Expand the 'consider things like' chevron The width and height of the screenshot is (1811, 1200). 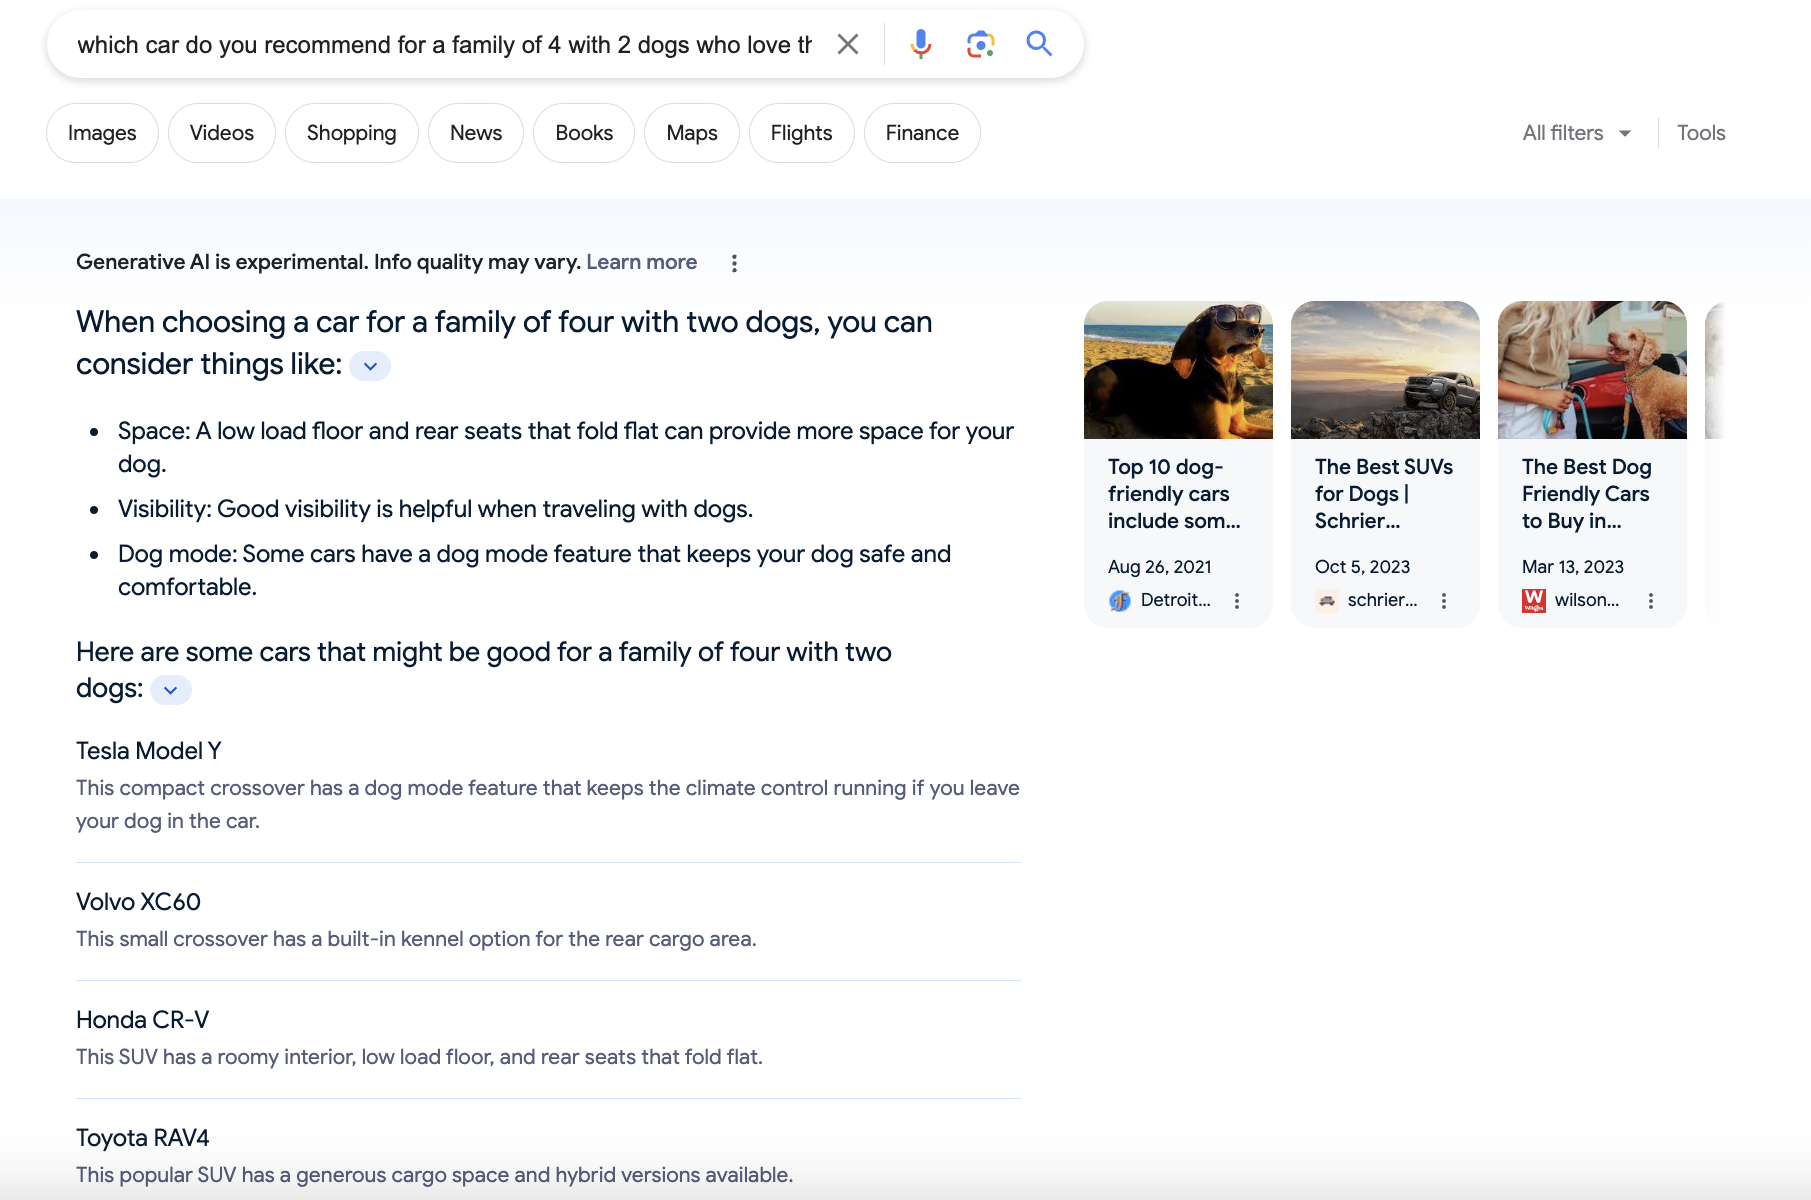click(370, 366)
